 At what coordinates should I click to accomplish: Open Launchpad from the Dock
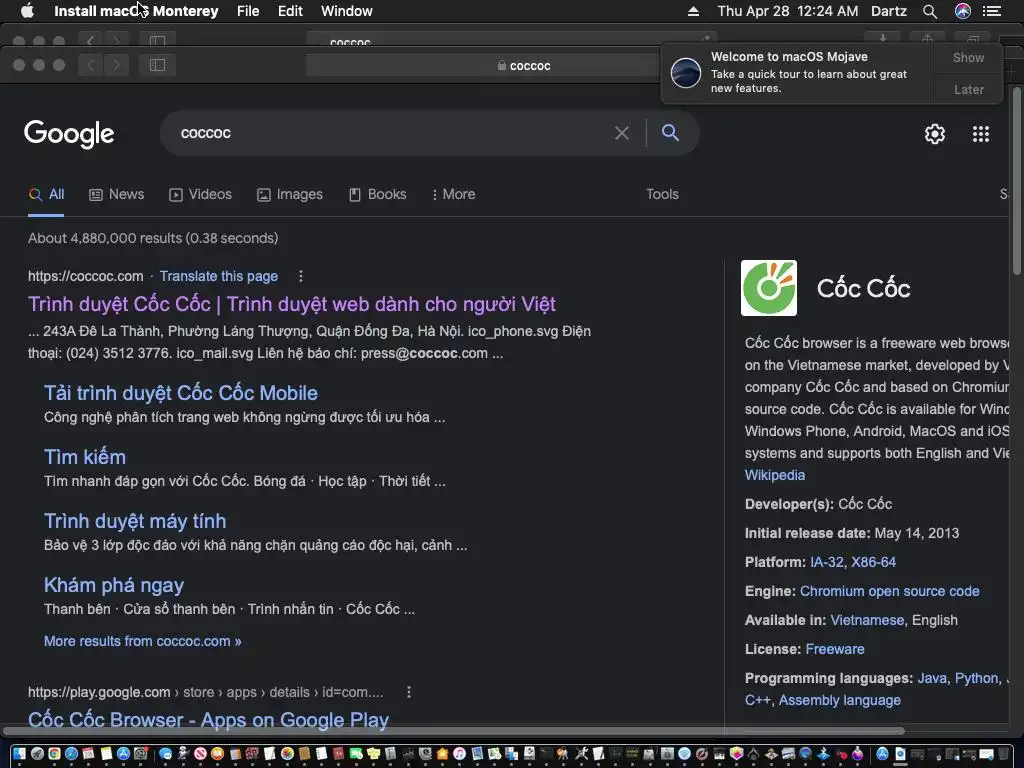[37, 754]
